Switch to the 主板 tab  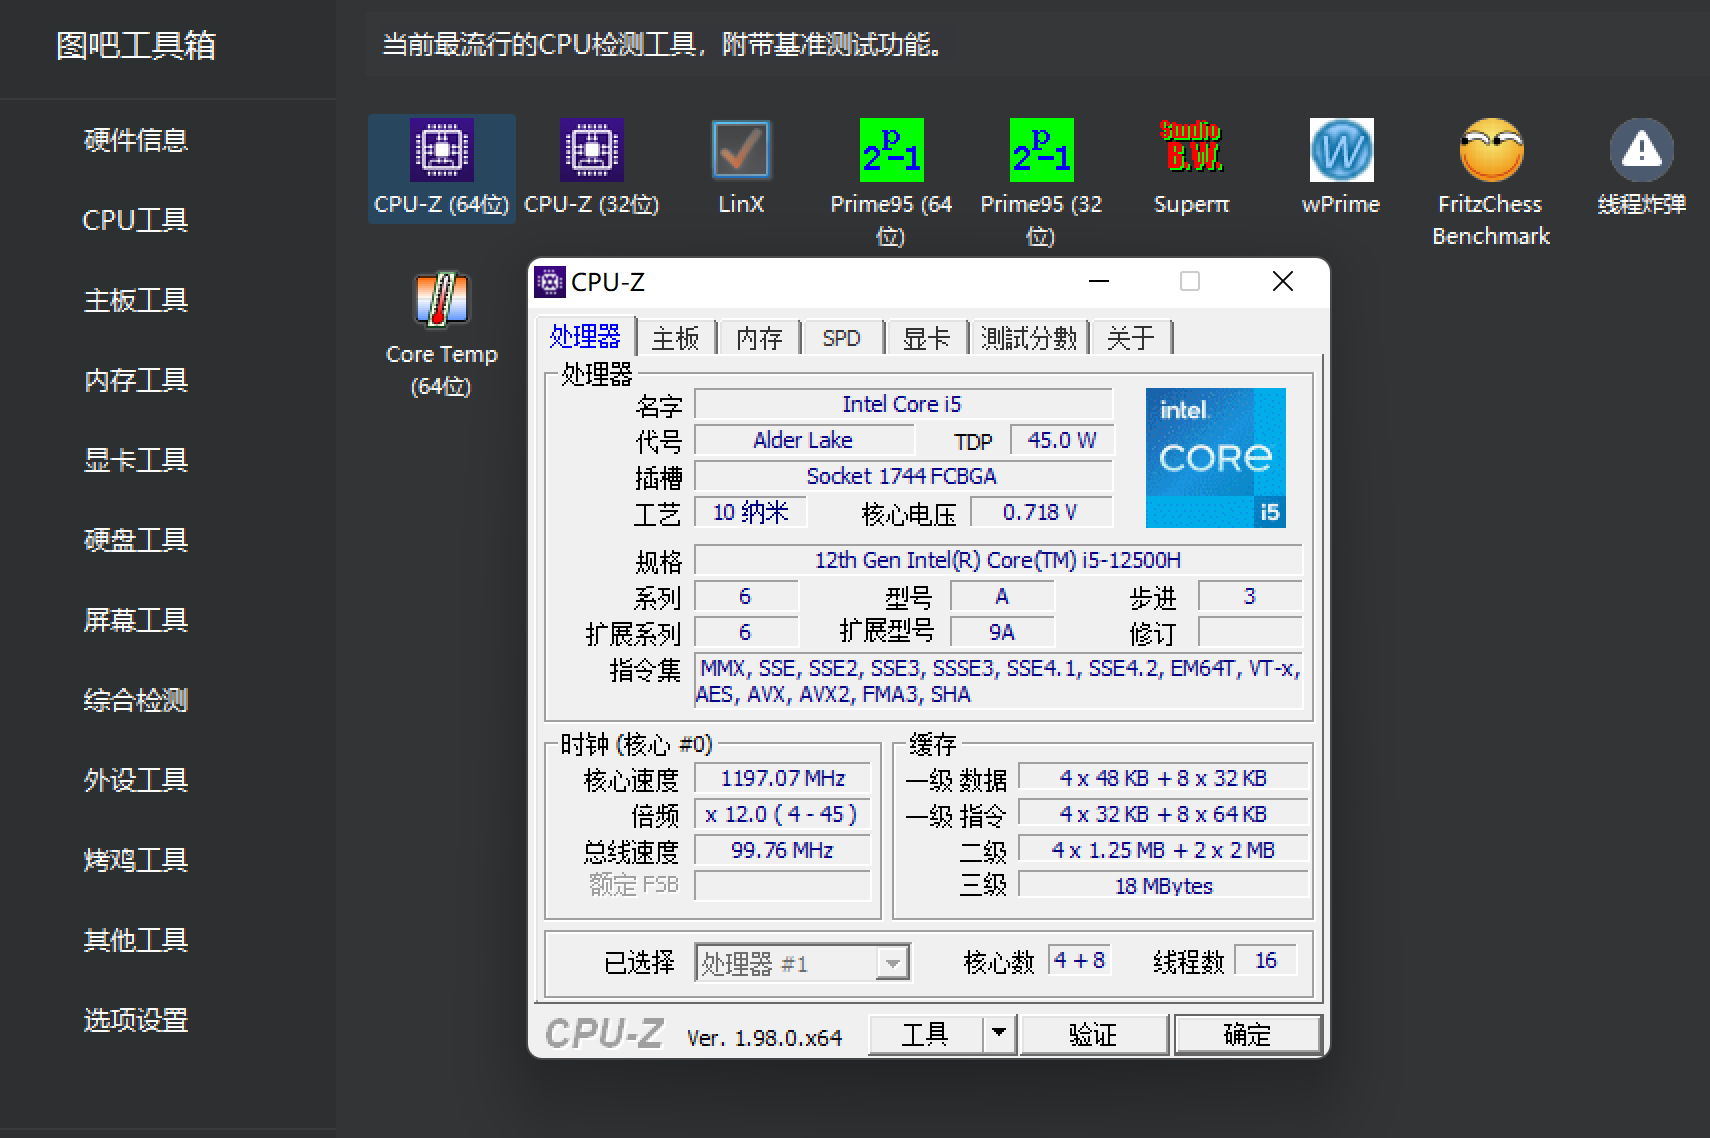tap(676, 338)
